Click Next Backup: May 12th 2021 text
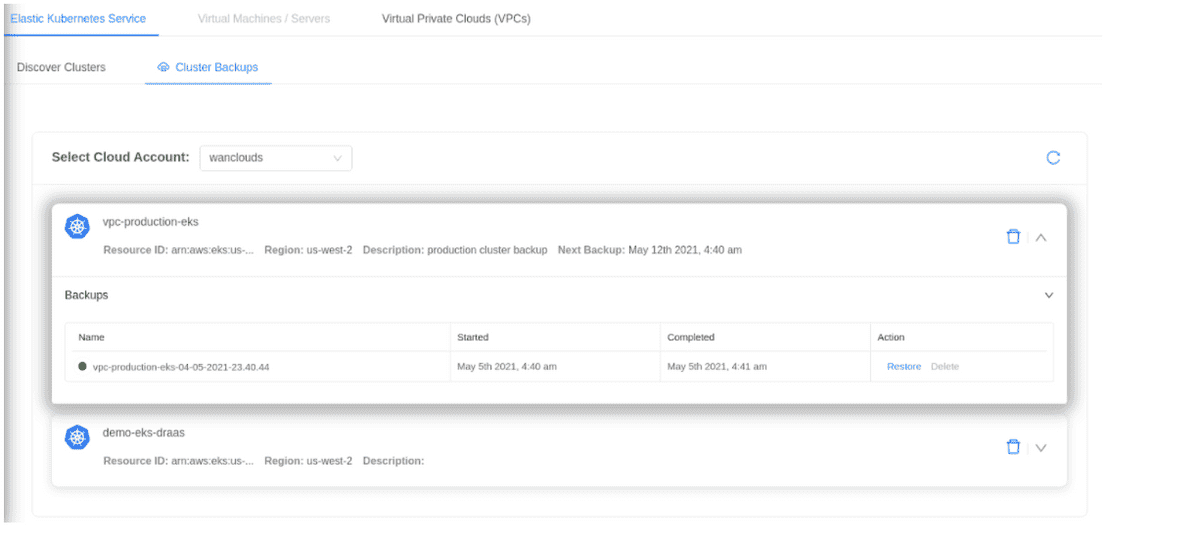 [650, 250]
